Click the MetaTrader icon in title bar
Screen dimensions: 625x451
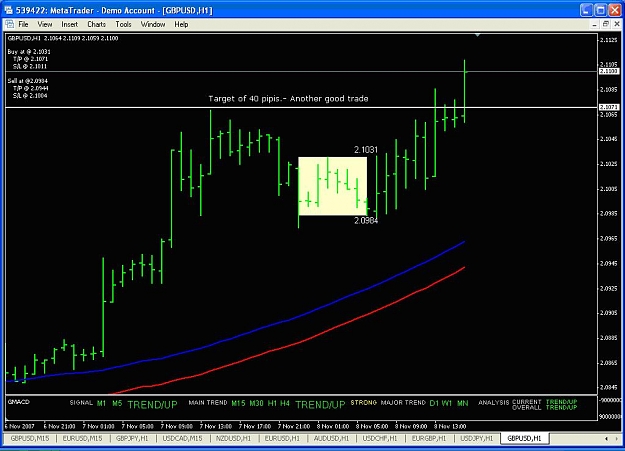tap(8, 10)
